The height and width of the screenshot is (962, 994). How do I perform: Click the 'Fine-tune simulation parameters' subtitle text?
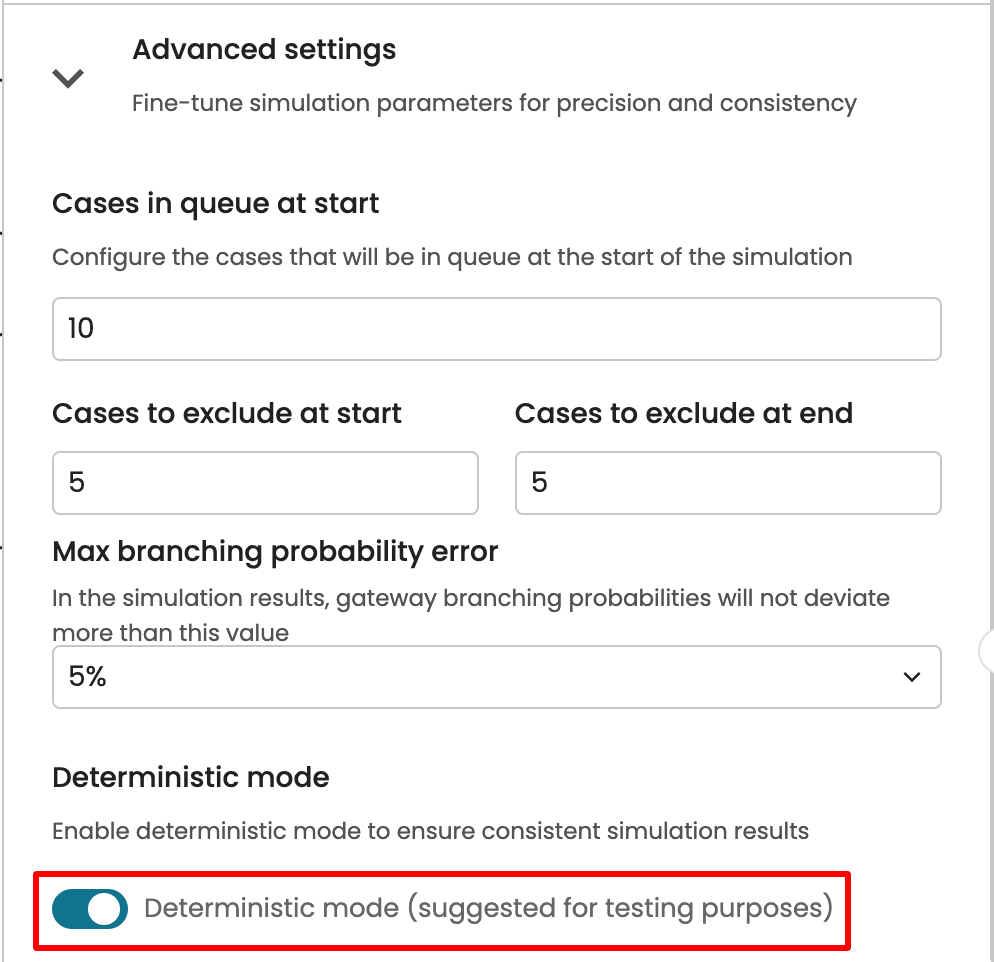point(494,103)
